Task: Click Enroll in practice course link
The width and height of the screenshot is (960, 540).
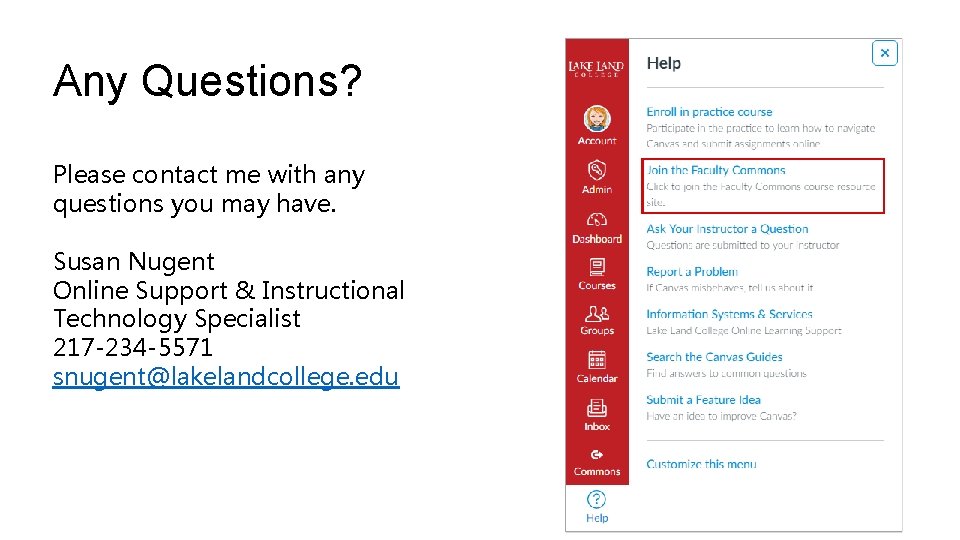Action: 709,112
